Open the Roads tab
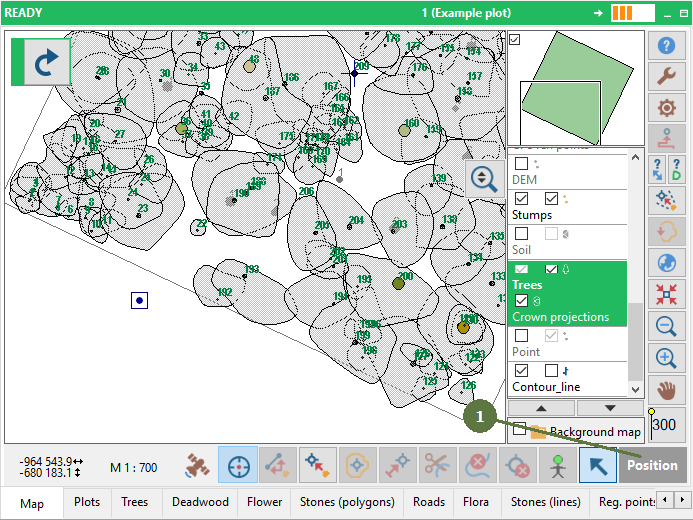Image resolution: width=693 pixels, height=520 pixels. coord(429,502)
